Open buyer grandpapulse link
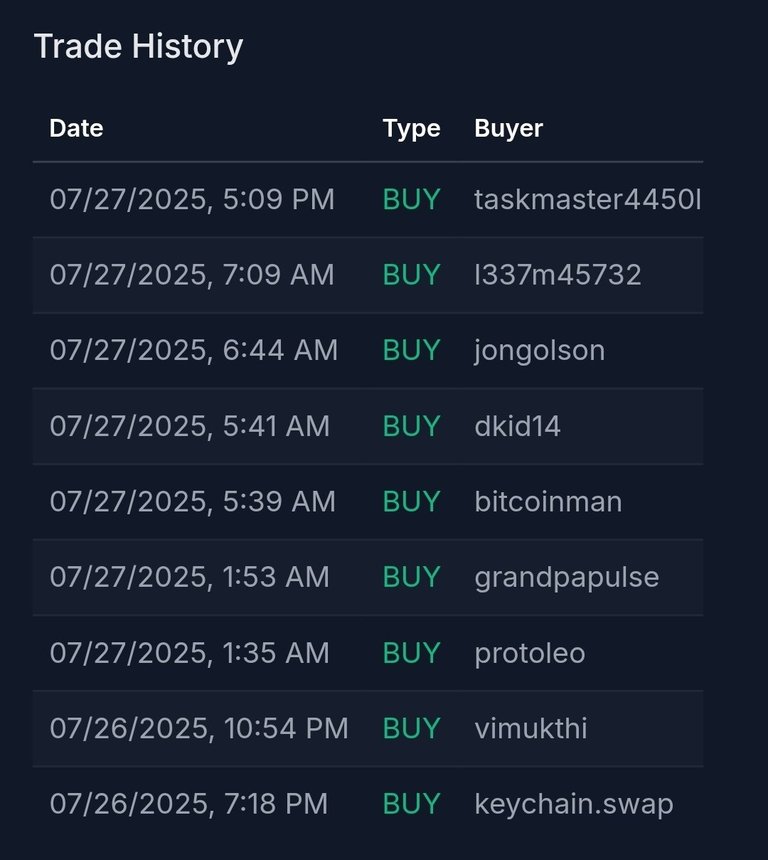768x860 pixels. [x=567, y=578]
